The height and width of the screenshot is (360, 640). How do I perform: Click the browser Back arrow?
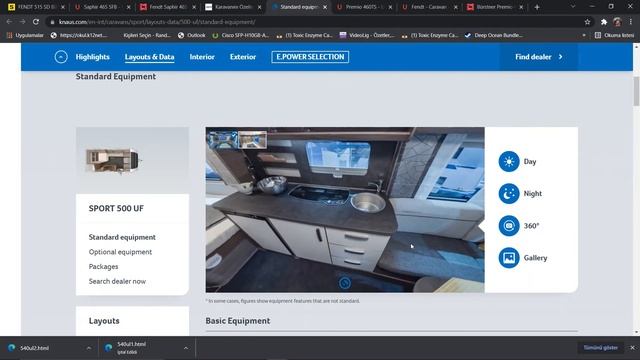tap(9, 22)
